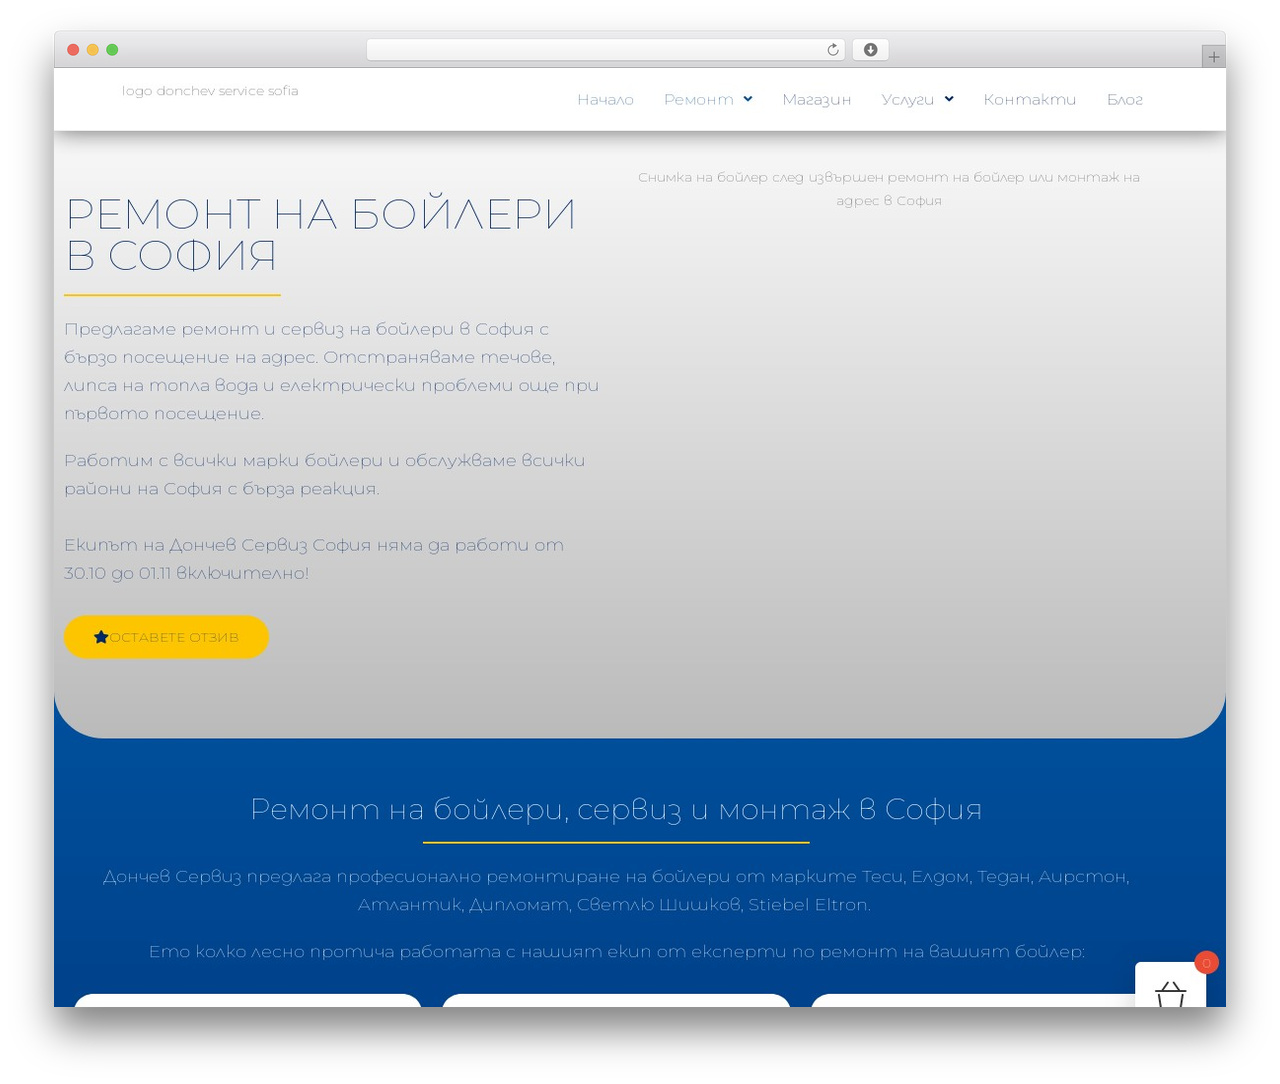Click the notice starting Екипът на Дончев Сервиз
The image size is (1280, 1084).
pyautogui.click(x=314, y=559)
